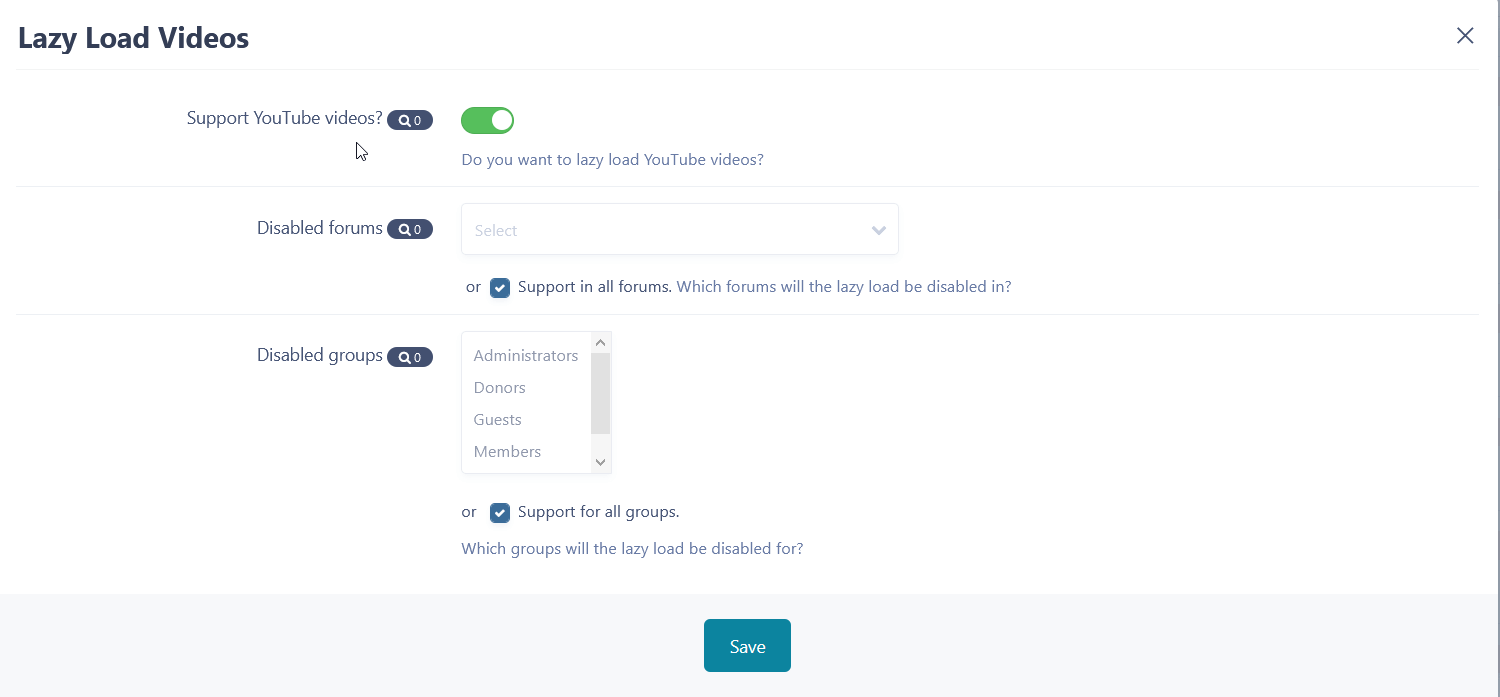
Task: Click search badge beside Disabled forums
Action: [x=410, y=230]
